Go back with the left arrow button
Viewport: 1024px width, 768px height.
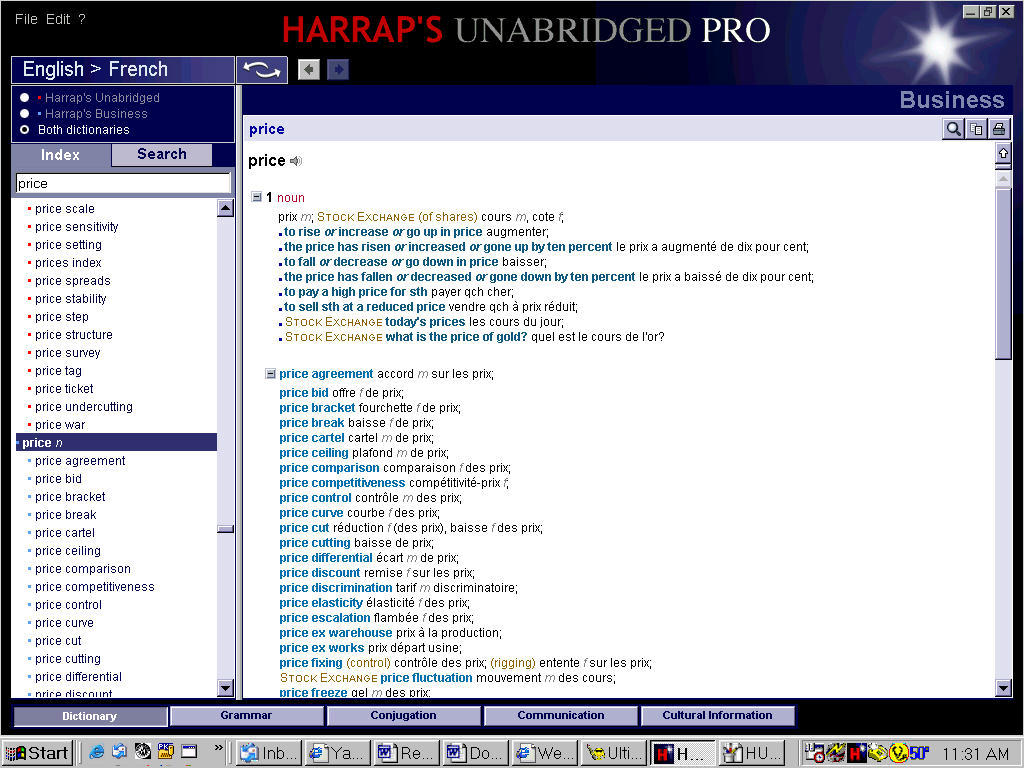click(309, 69)
